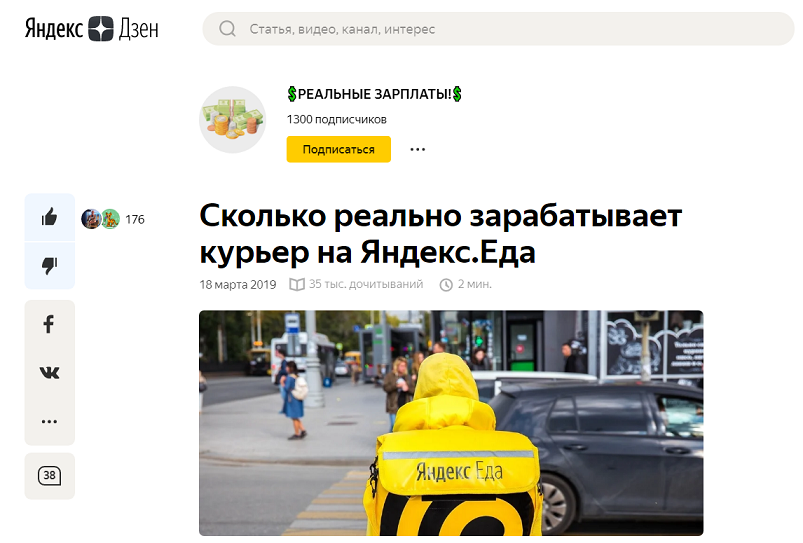Open the Яндекс Еда courier photo
Image resolution: width=803 pixels, height=543 pixels.
click(x=451, y=423)
